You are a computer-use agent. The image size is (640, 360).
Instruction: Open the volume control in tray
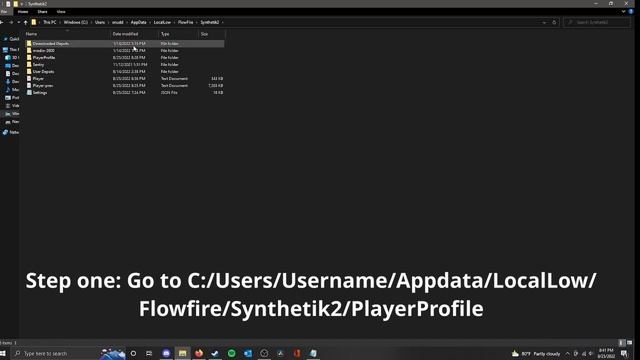591,353
